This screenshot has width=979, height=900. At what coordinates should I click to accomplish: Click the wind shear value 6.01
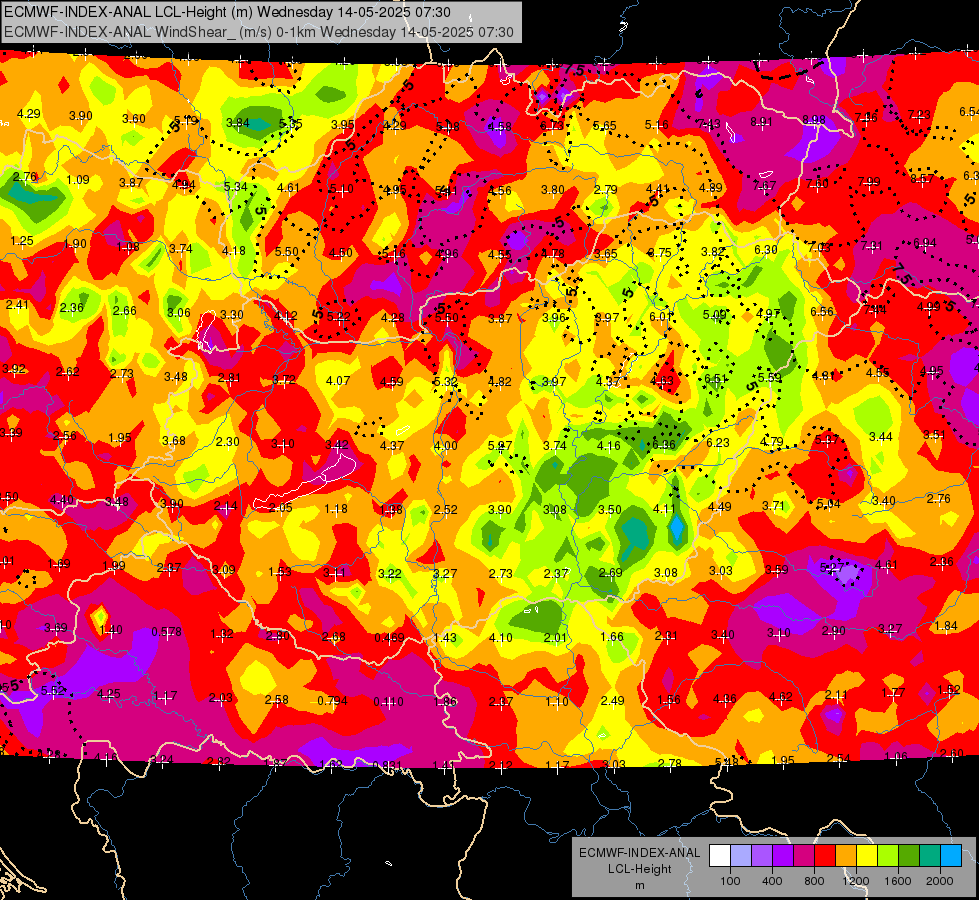pos(661,317)
